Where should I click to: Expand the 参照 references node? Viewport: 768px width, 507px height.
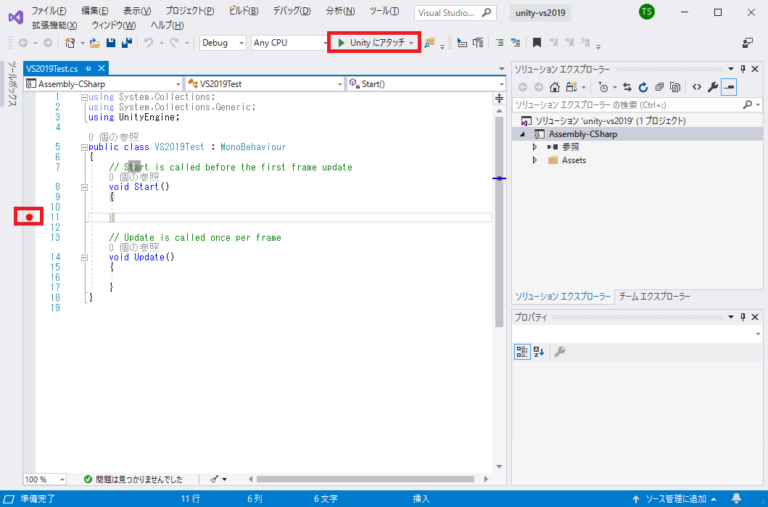tap(535, 147)
